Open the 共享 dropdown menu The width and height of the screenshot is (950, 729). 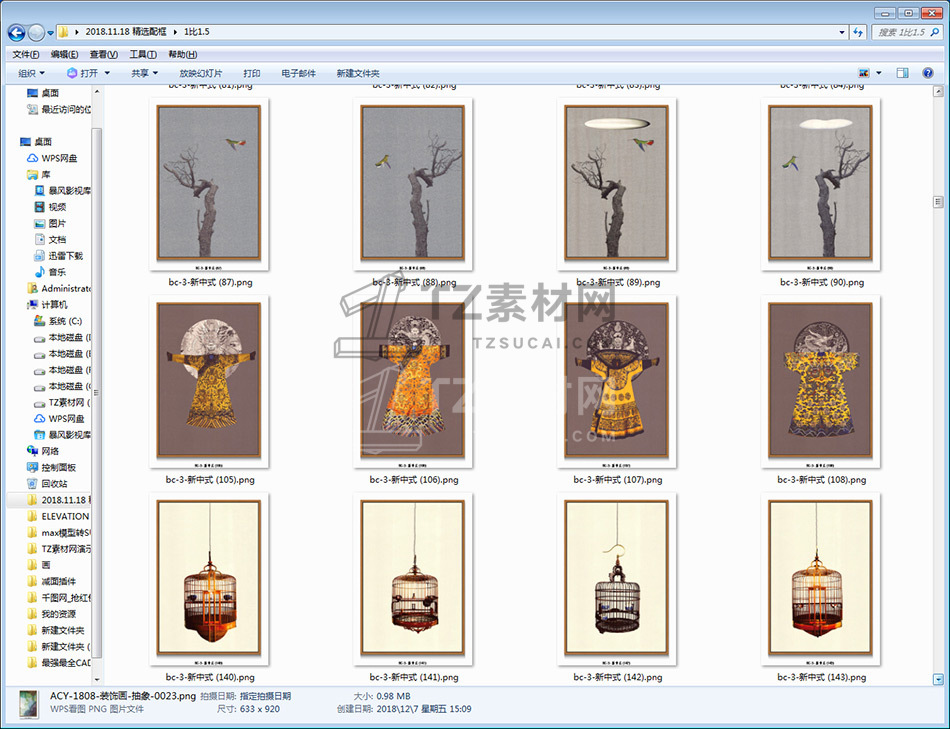pyautogui.click(x=145, y=73)
